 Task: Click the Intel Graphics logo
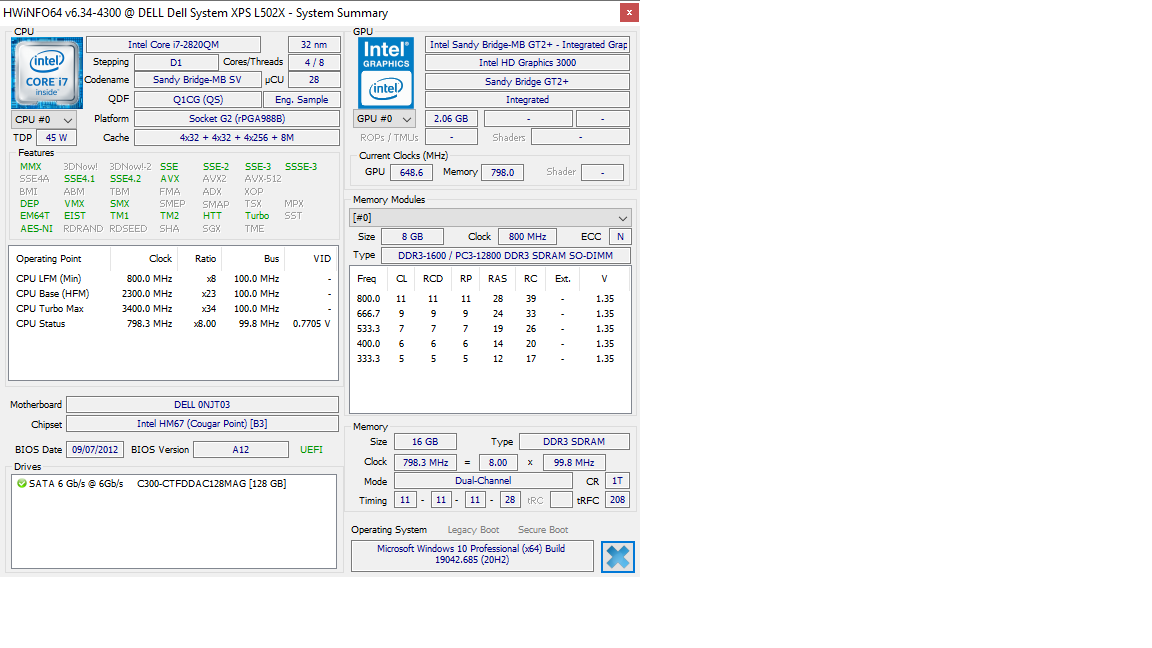coord(385,73)
